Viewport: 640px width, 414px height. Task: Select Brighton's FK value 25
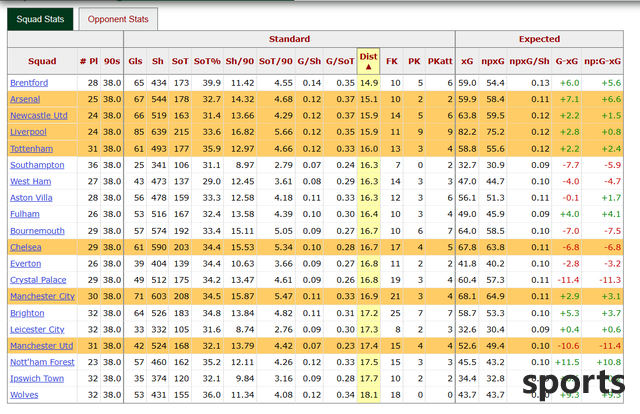coord(395,313)
